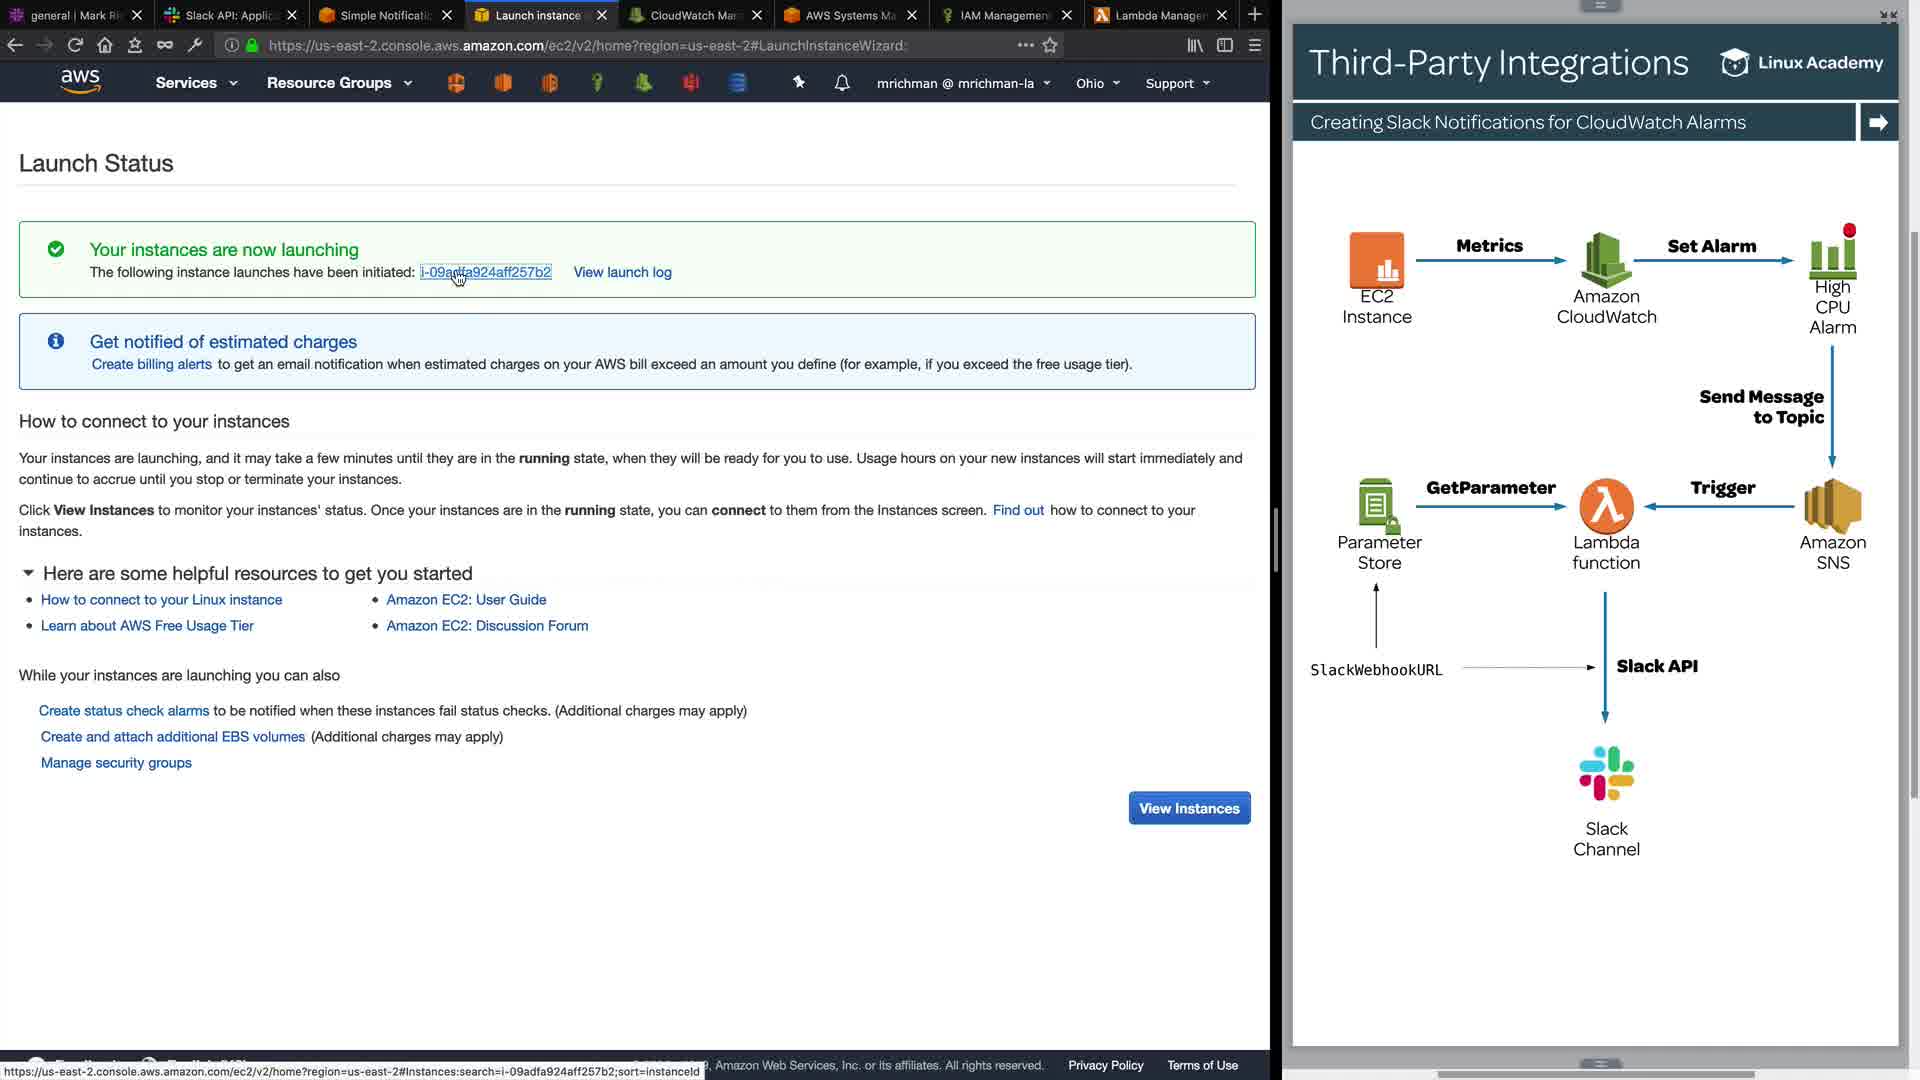This screenshot has height=1080, width=1920.
Task: Collapse the helpful resources section
Action: point(28,573)
